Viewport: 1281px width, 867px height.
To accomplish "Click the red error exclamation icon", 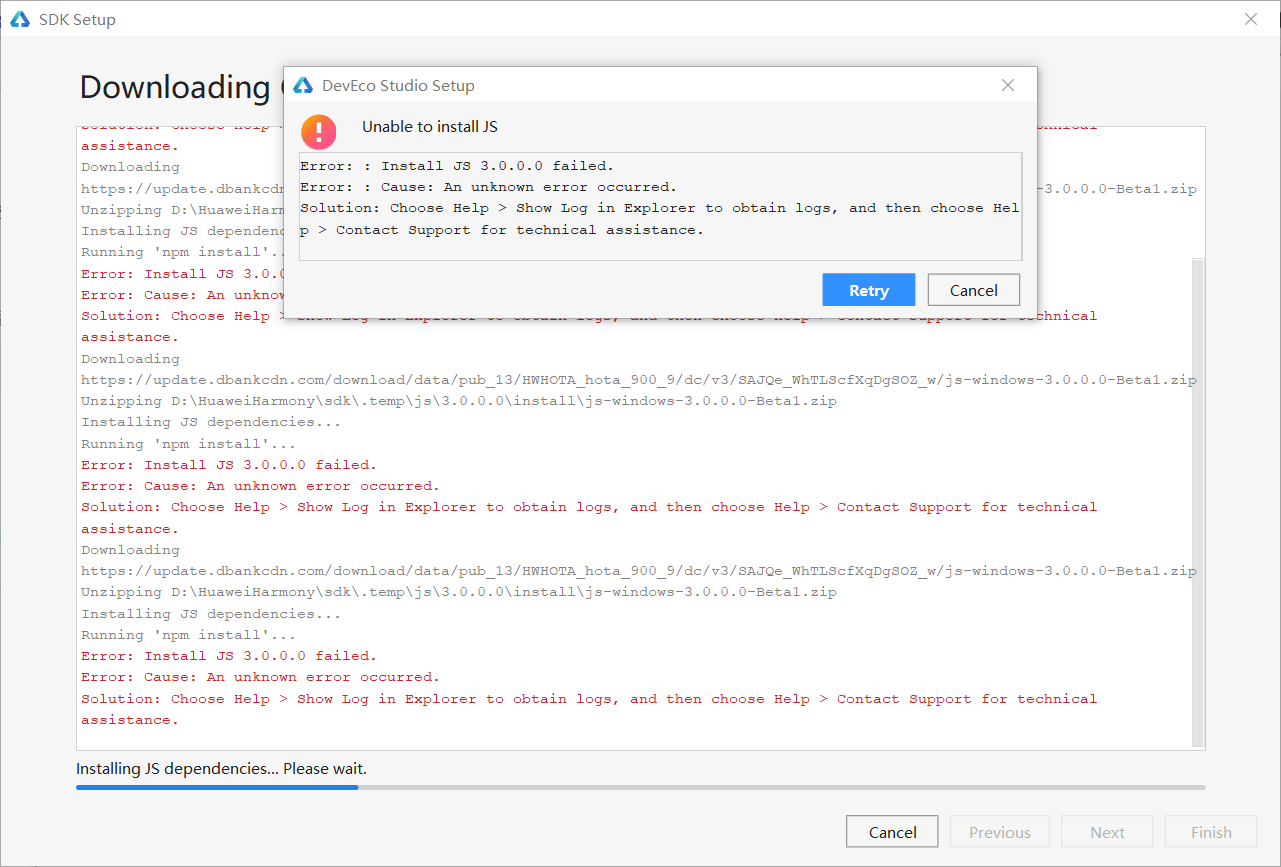I will (x=318, y=131).
